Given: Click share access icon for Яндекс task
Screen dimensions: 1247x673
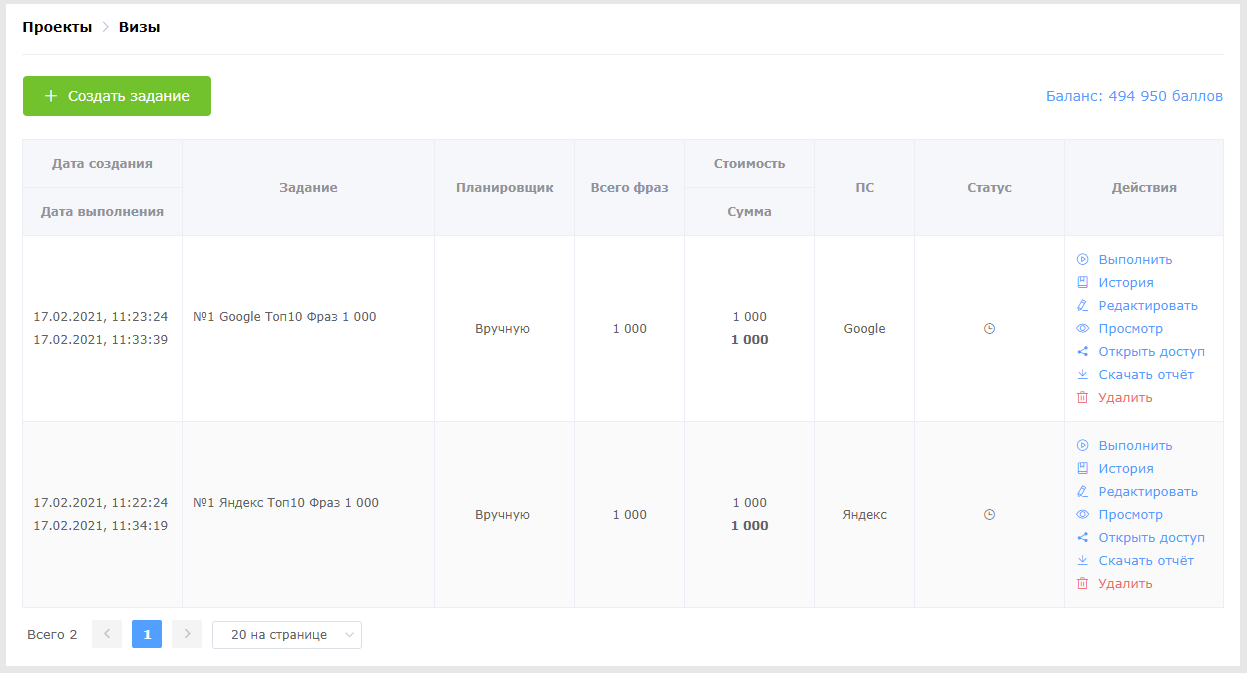Looking at the screenshot, I should (x=1082, y=537).
